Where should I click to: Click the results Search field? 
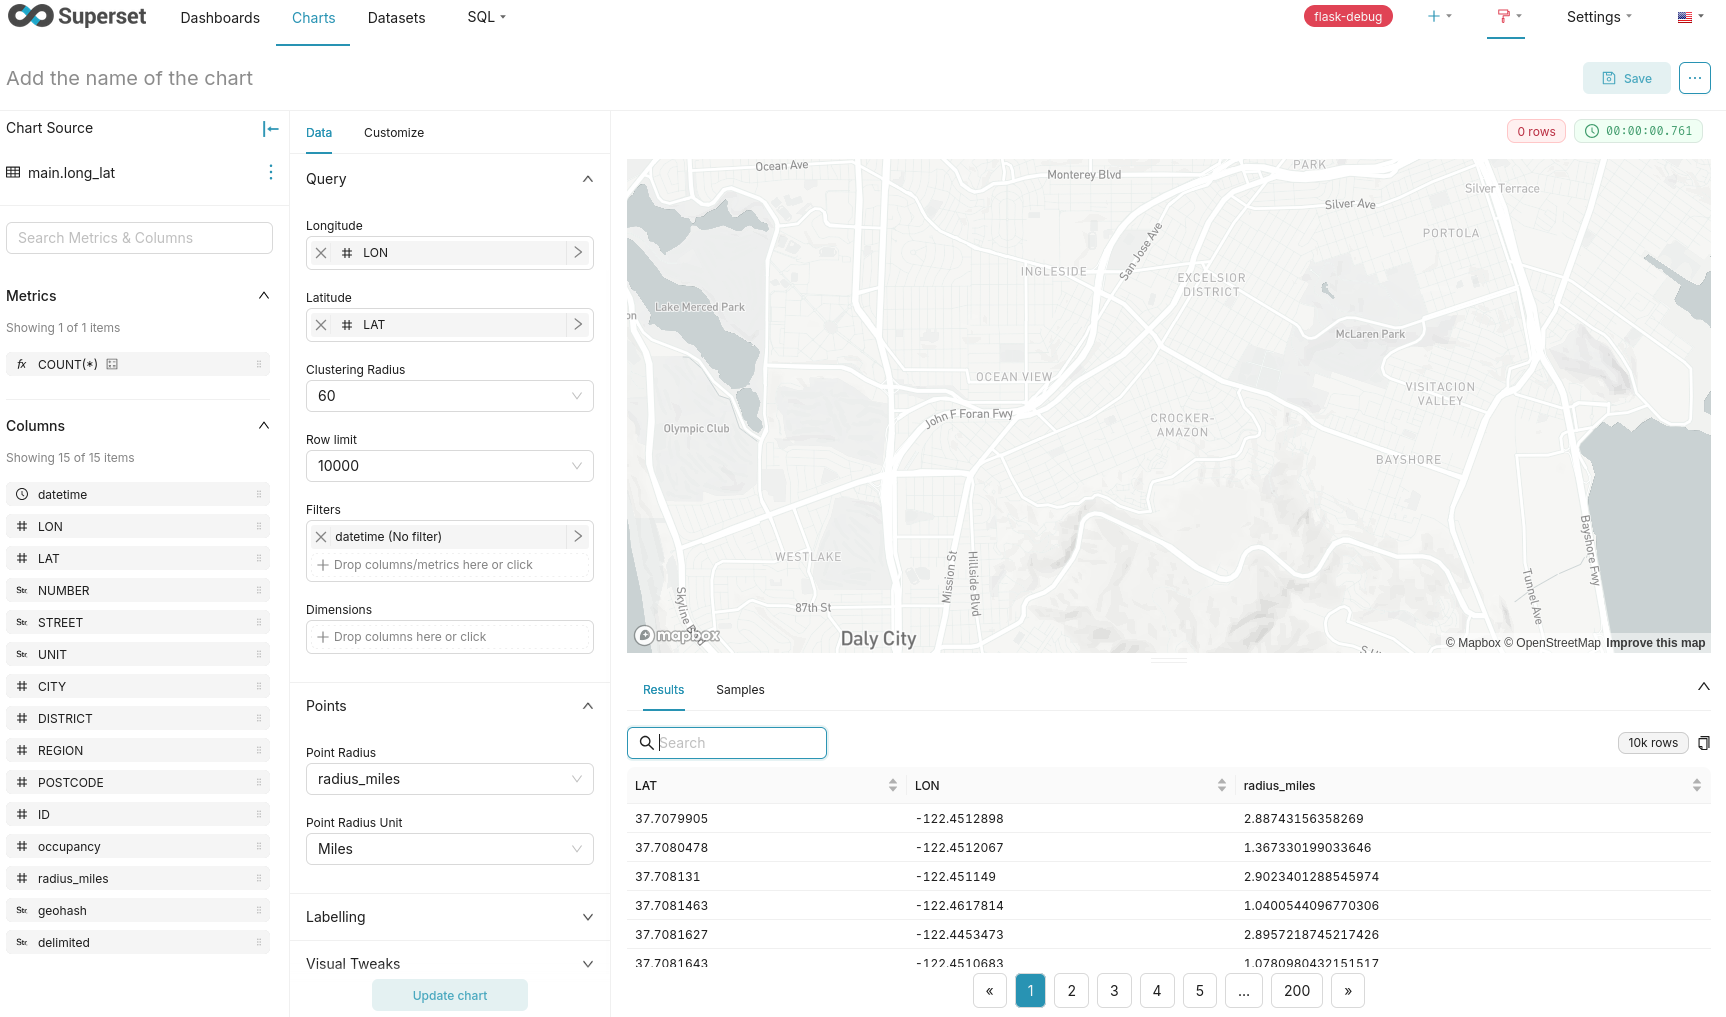(x=727, y=743)
